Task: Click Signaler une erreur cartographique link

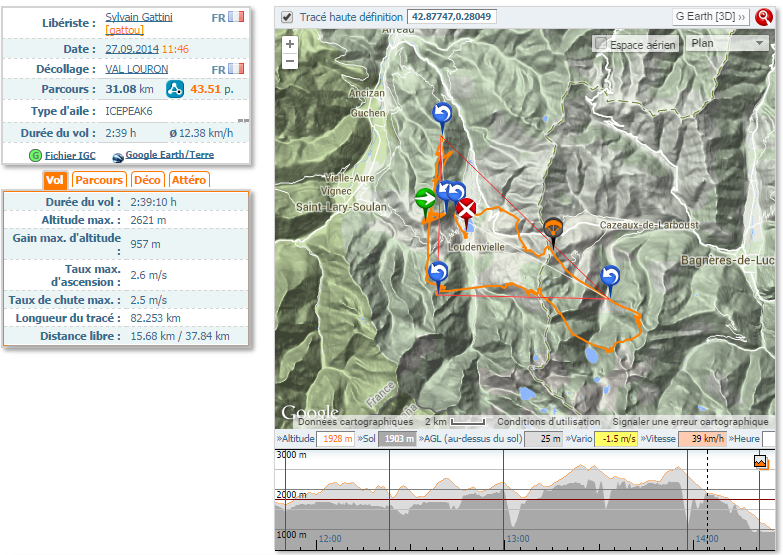Action: pyautogui.click(x=690, y=422)
